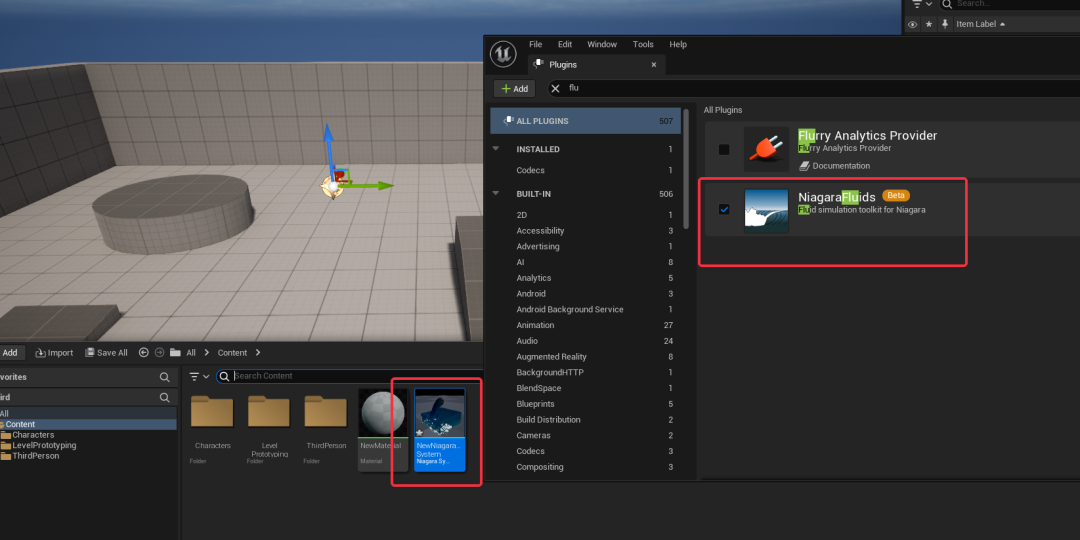Screen dimensions: 1080x540
Task: Open the Help menu
Action: tap(678, 44)
